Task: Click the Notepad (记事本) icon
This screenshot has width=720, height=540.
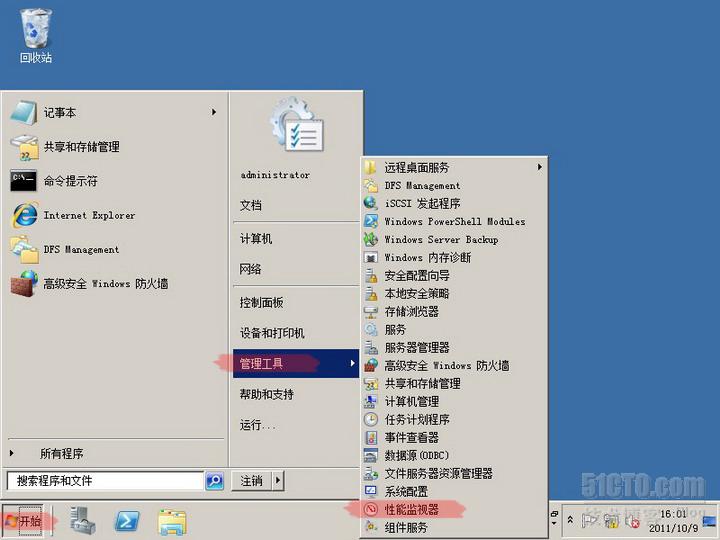Action: click(x=23, y=112)
